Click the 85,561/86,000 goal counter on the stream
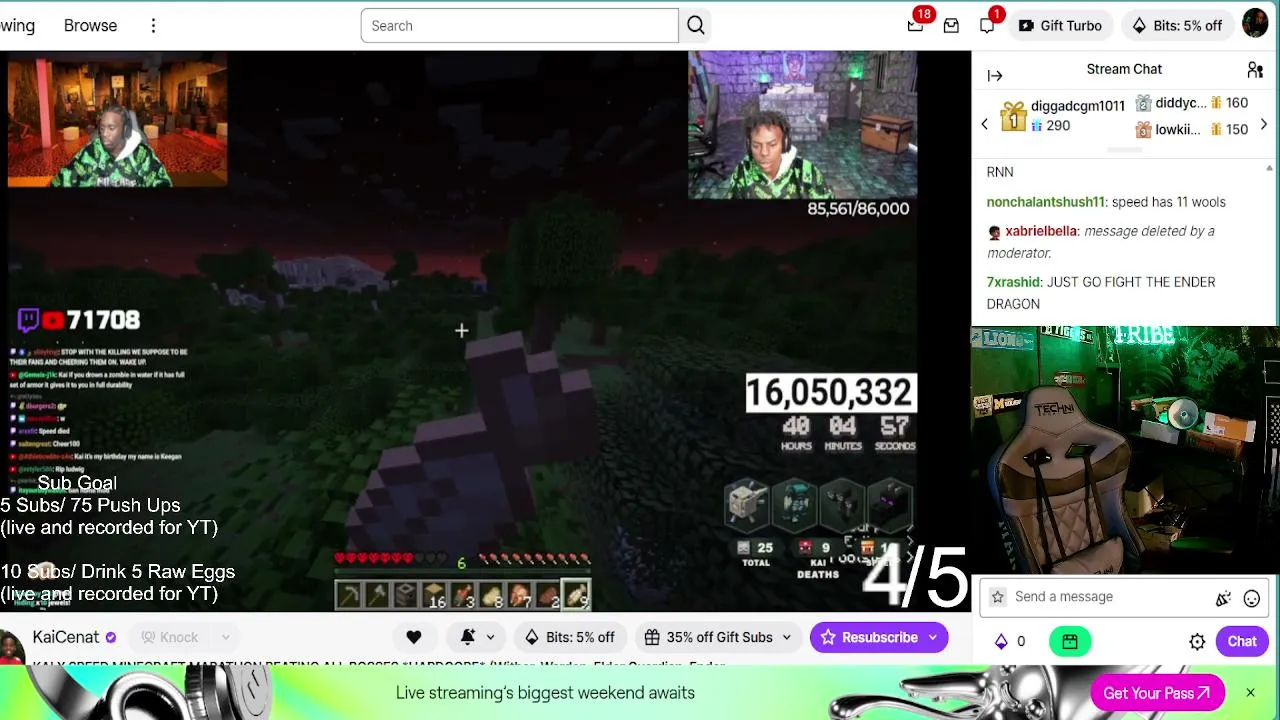 point(858,209)
